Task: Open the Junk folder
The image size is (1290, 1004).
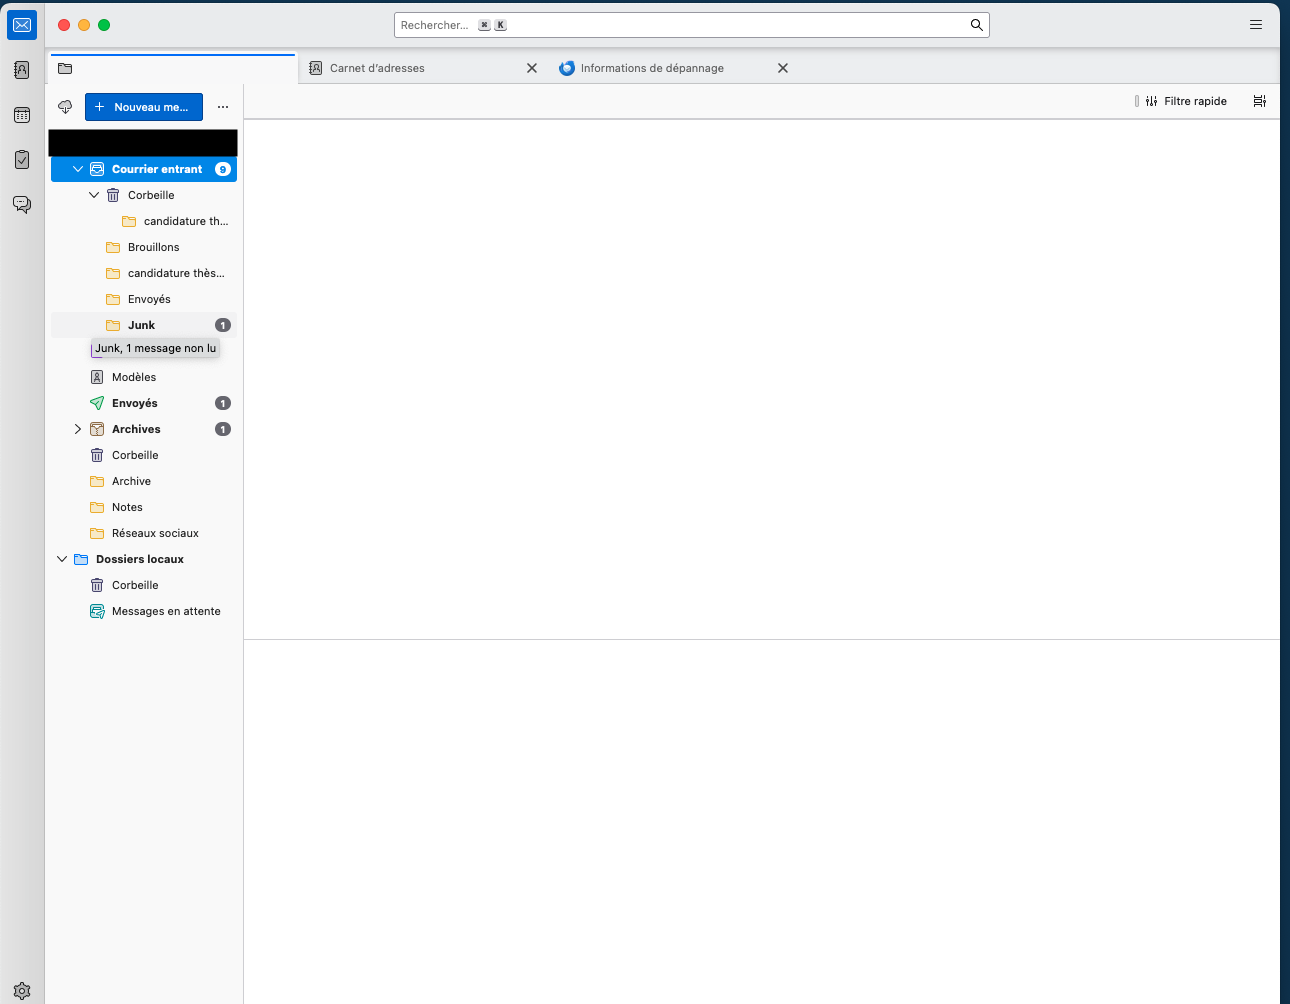Action: [144, 325]
